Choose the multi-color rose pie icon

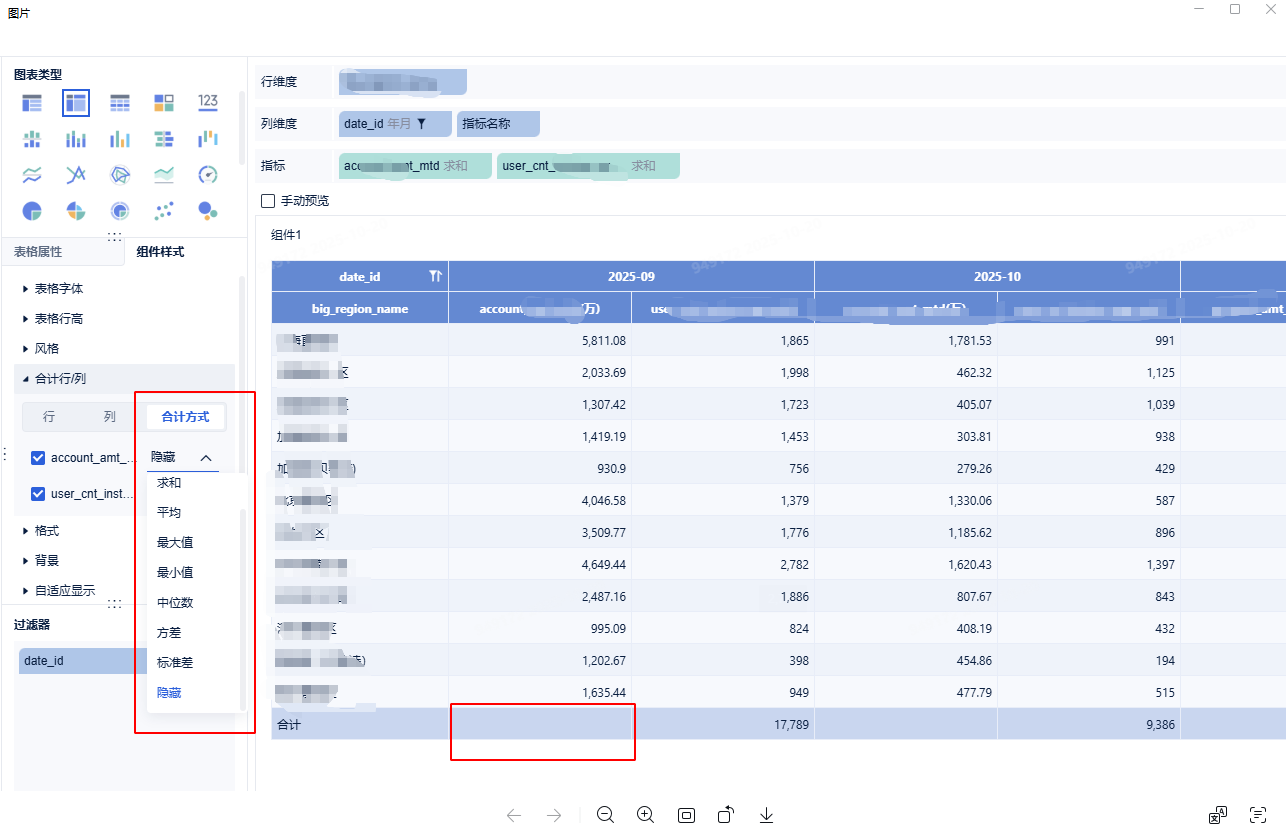tap(76, 211)
